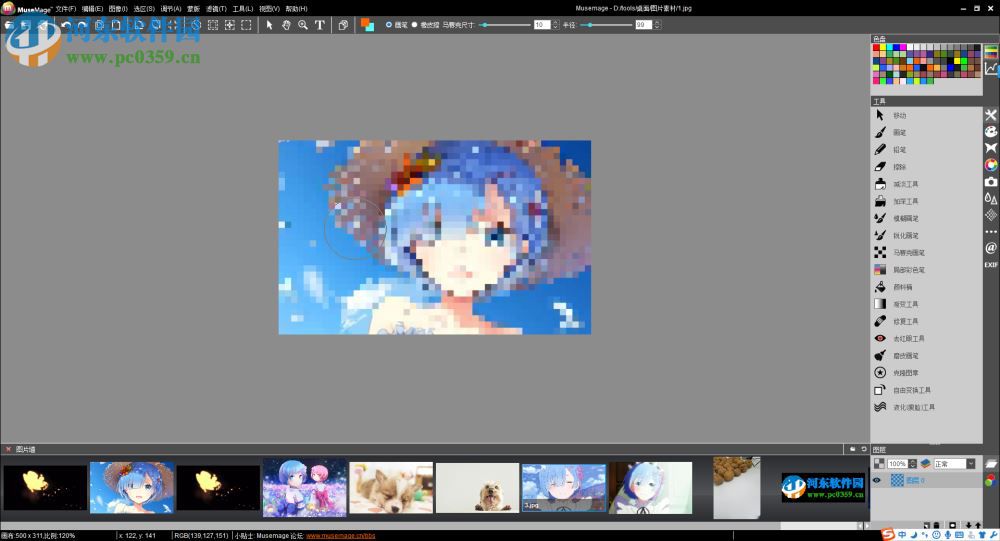Select the Red-eye removal tool
This screenshot has width=1000, height=541.
point(880,338)
